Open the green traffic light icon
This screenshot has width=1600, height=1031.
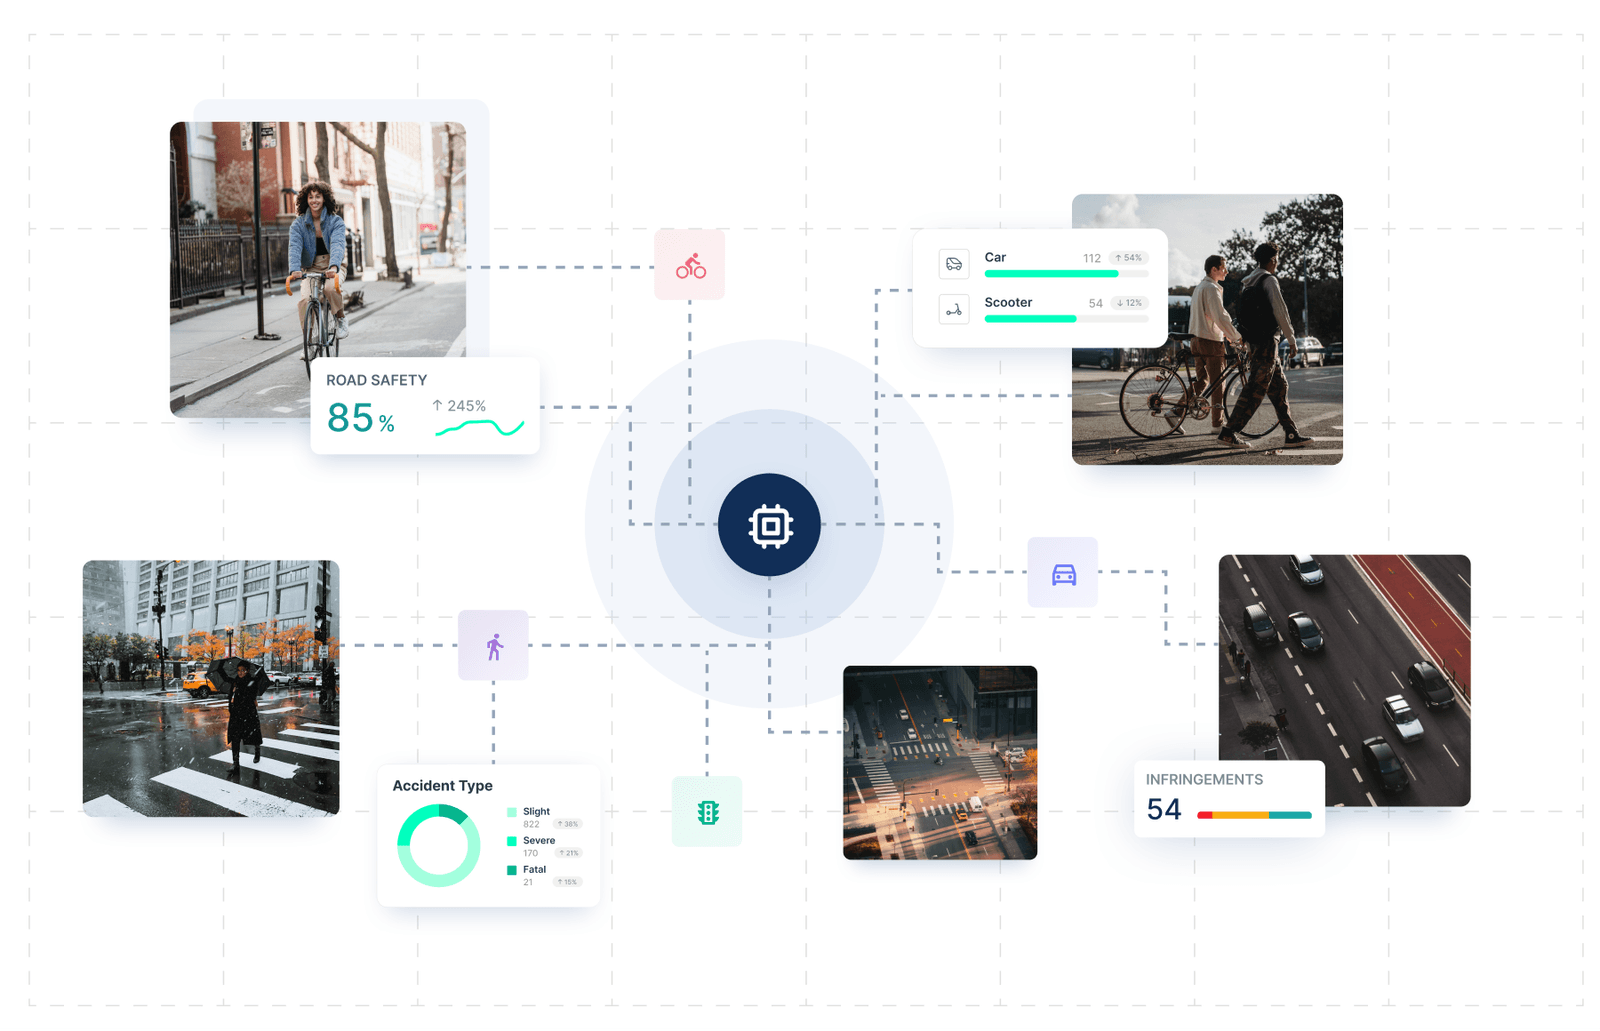[x=708, y=812]
